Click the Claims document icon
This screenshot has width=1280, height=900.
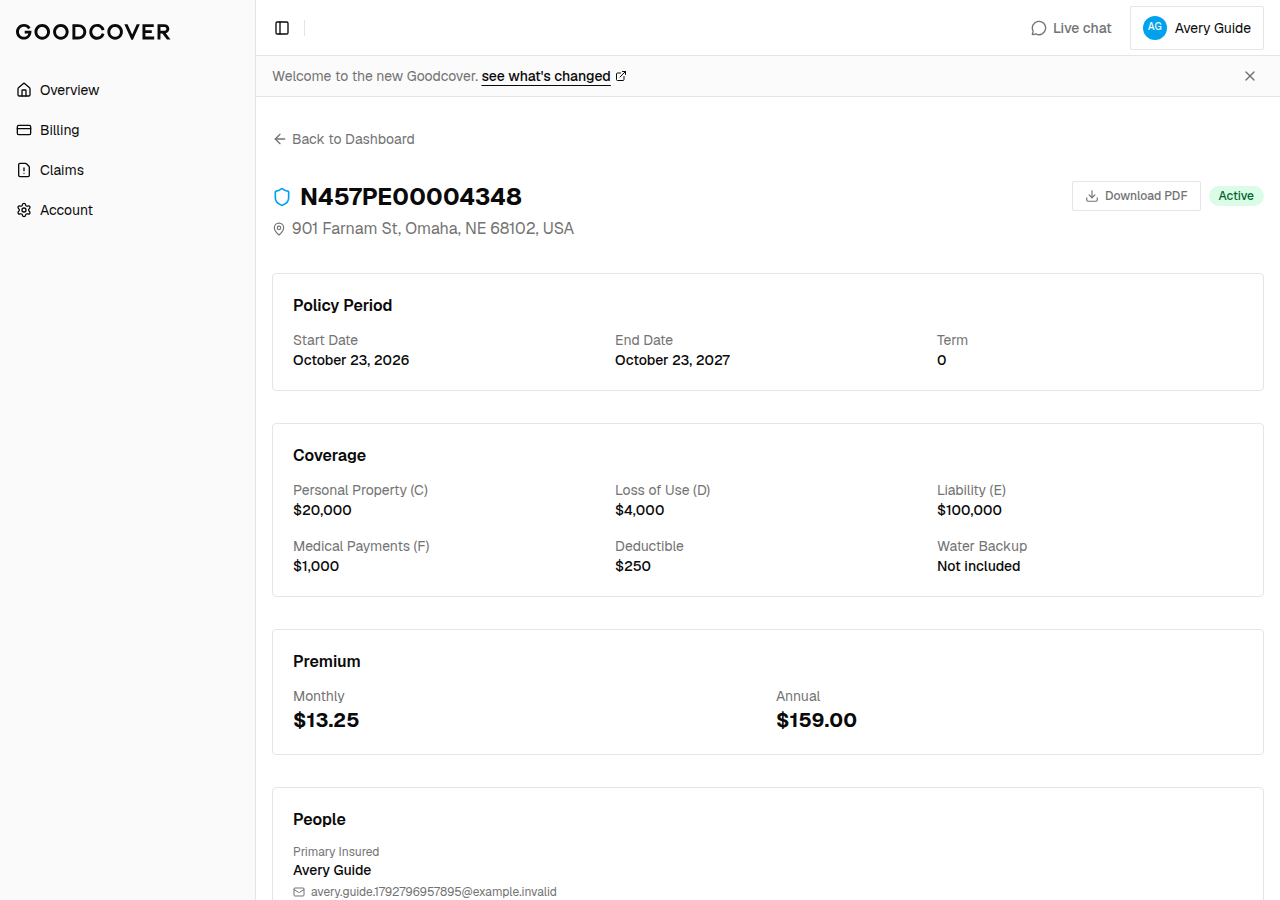[24, 170]
